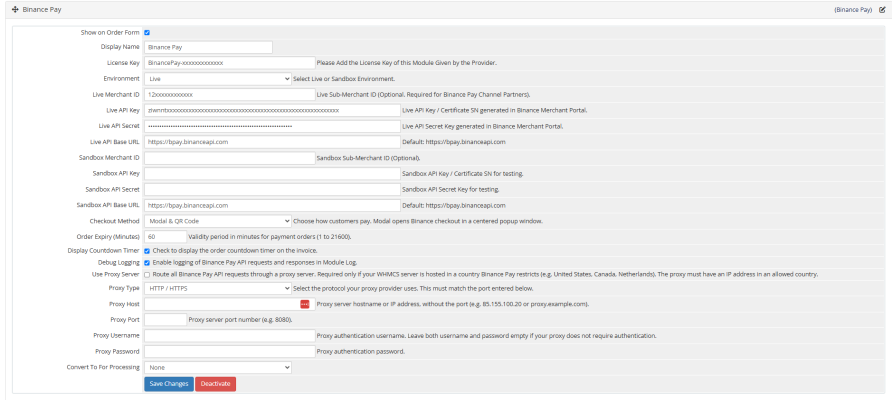Click the Sandbox API Key field
The height and width of the screenshot is (400, 892).
(x=272, y=174)
